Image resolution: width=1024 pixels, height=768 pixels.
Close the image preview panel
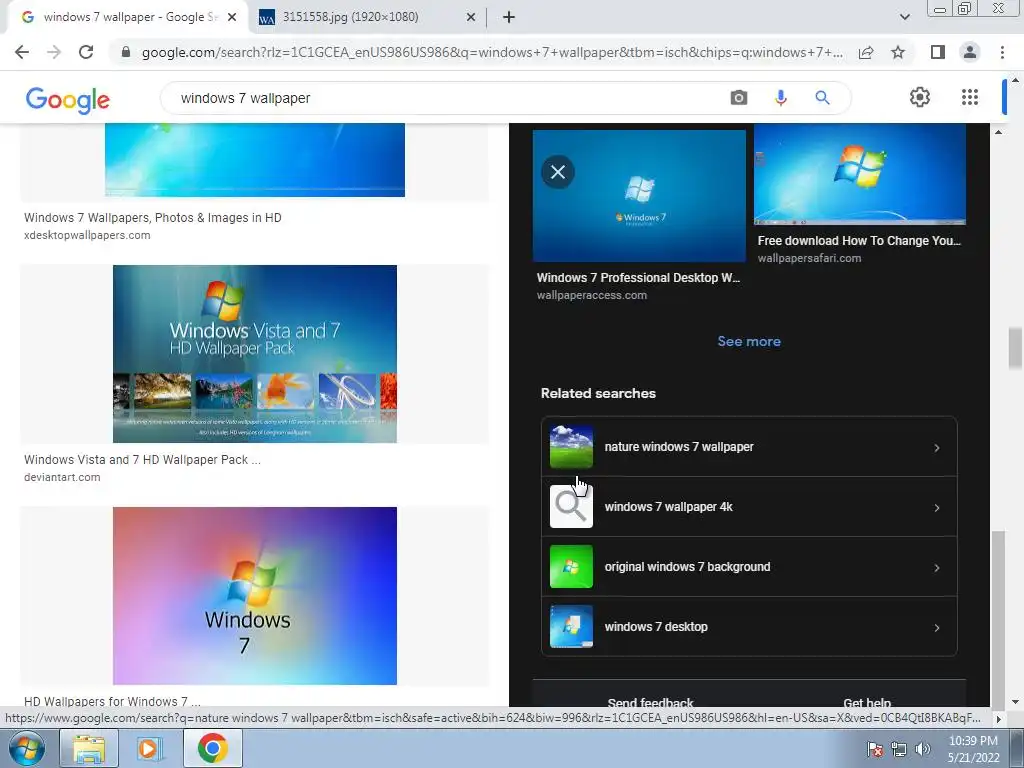tap(558, 172)
